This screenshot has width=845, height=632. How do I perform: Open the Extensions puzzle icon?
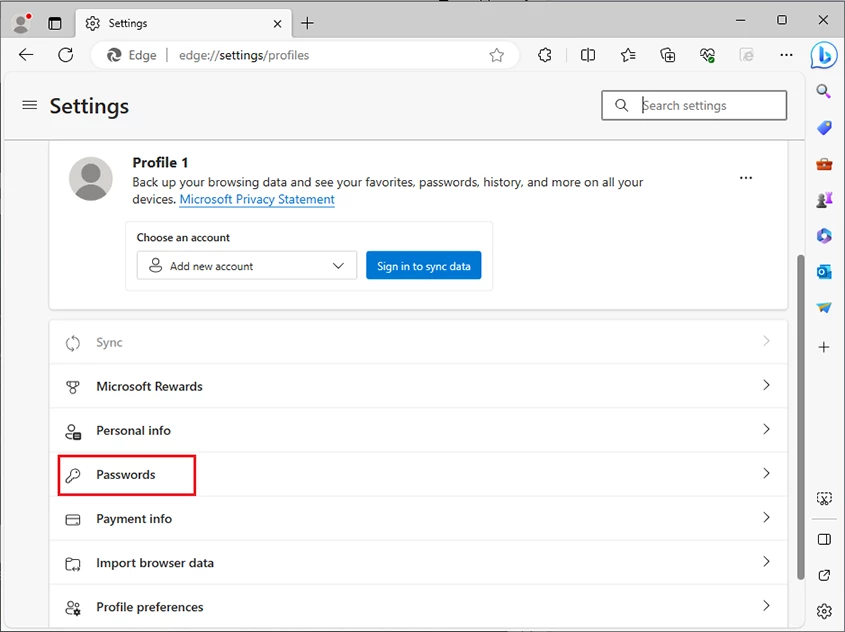point(545,55)
